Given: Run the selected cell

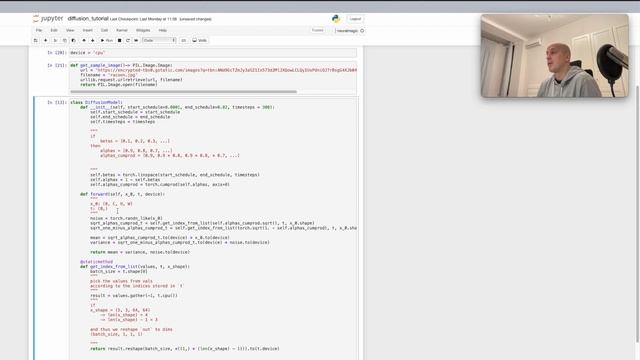Looking at the screenshot, I should click(x=107, y=40).
